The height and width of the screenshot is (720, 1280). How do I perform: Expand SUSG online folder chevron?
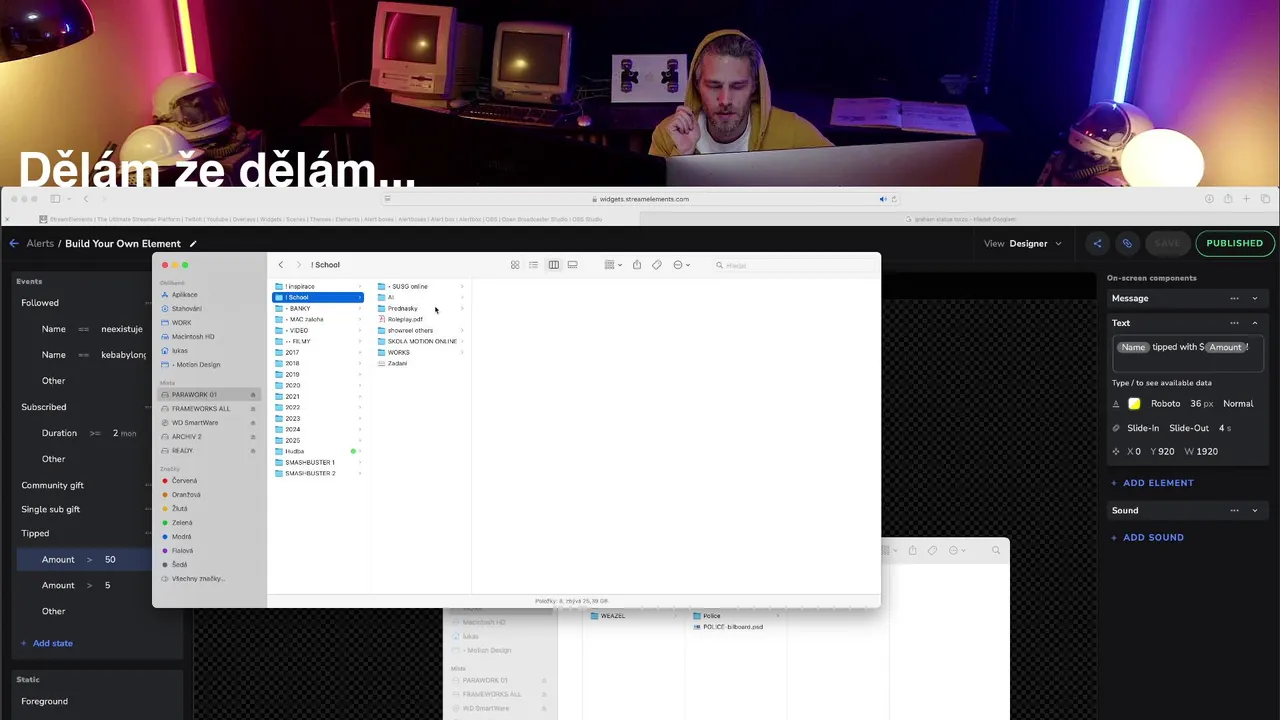pos(462,287)
